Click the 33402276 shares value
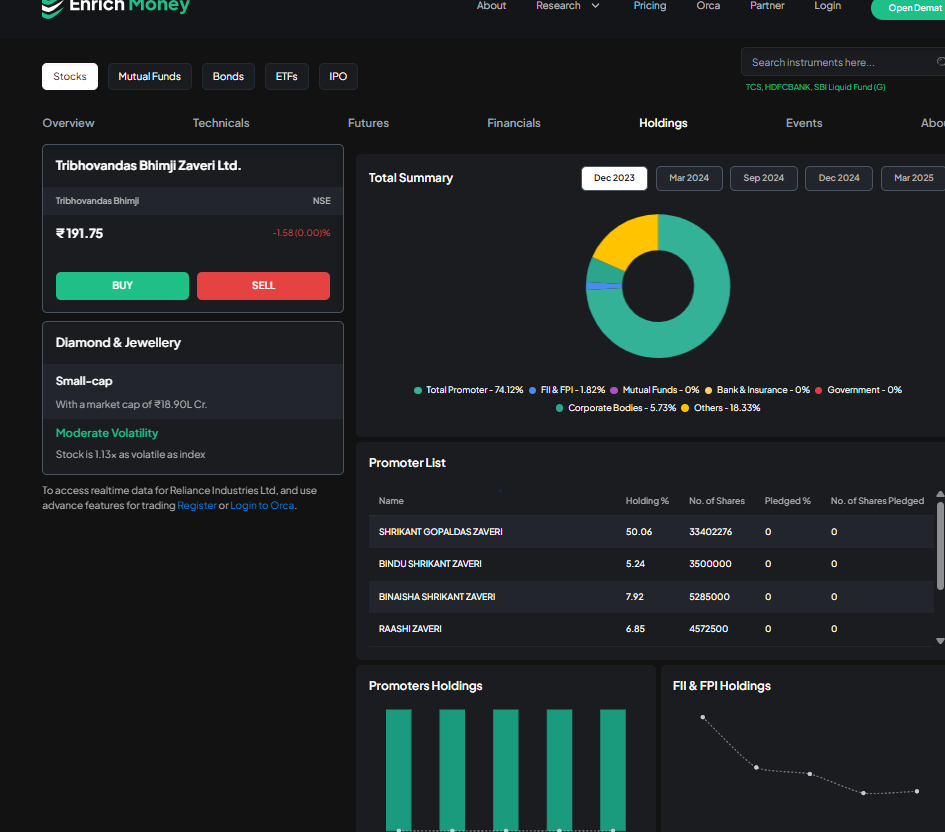Screen dimensions: 945x832 pyautogui.click(x=711, y=532)
